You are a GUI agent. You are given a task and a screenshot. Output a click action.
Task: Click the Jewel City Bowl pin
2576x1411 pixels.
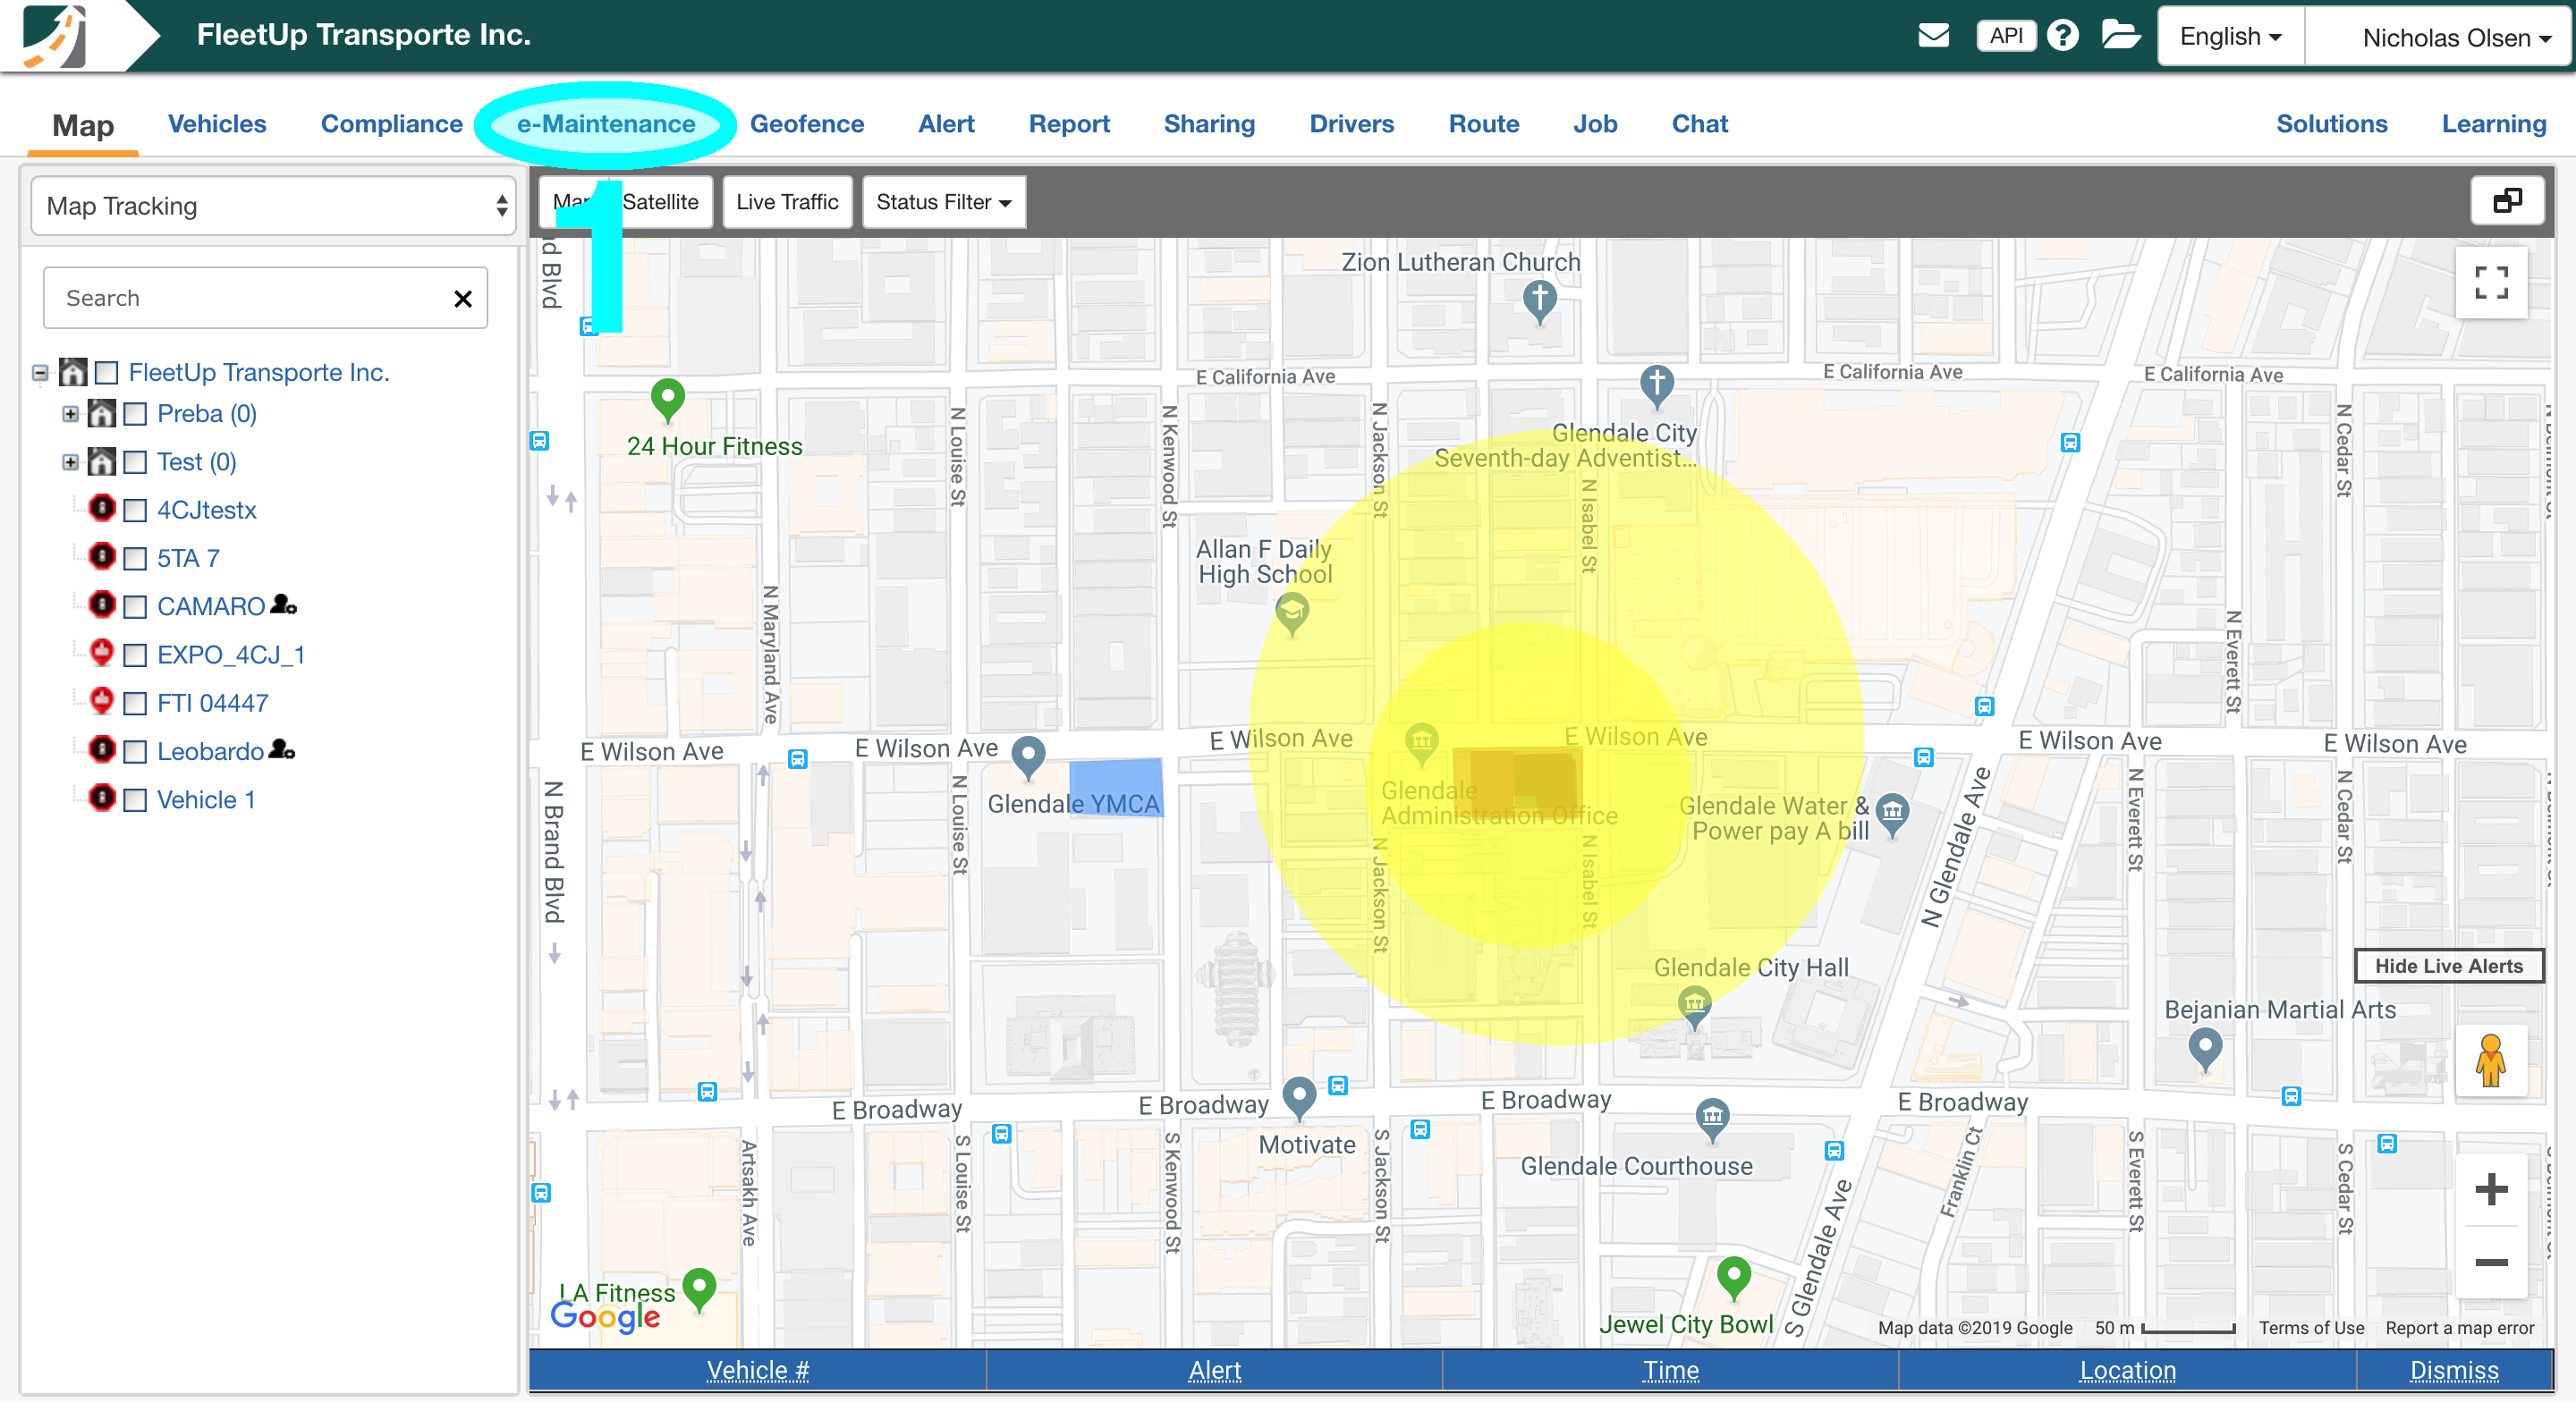(1733, 1280)
